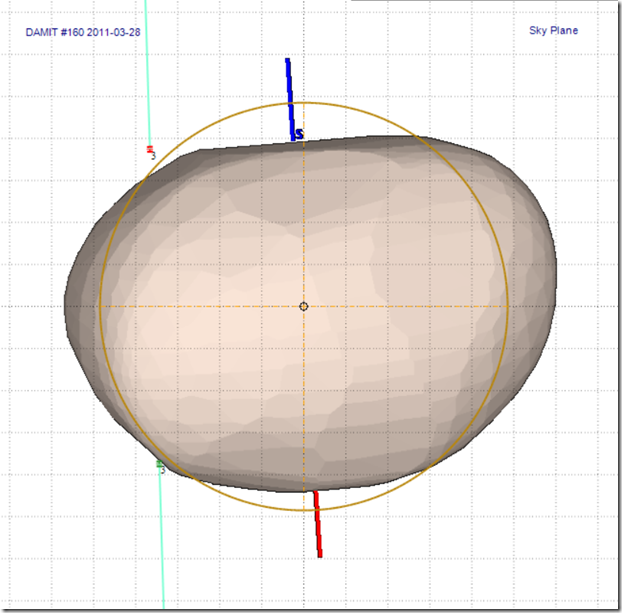Click the red chord marker labeled 3
The width and height of the screenshot is (622, 613).
151,151
